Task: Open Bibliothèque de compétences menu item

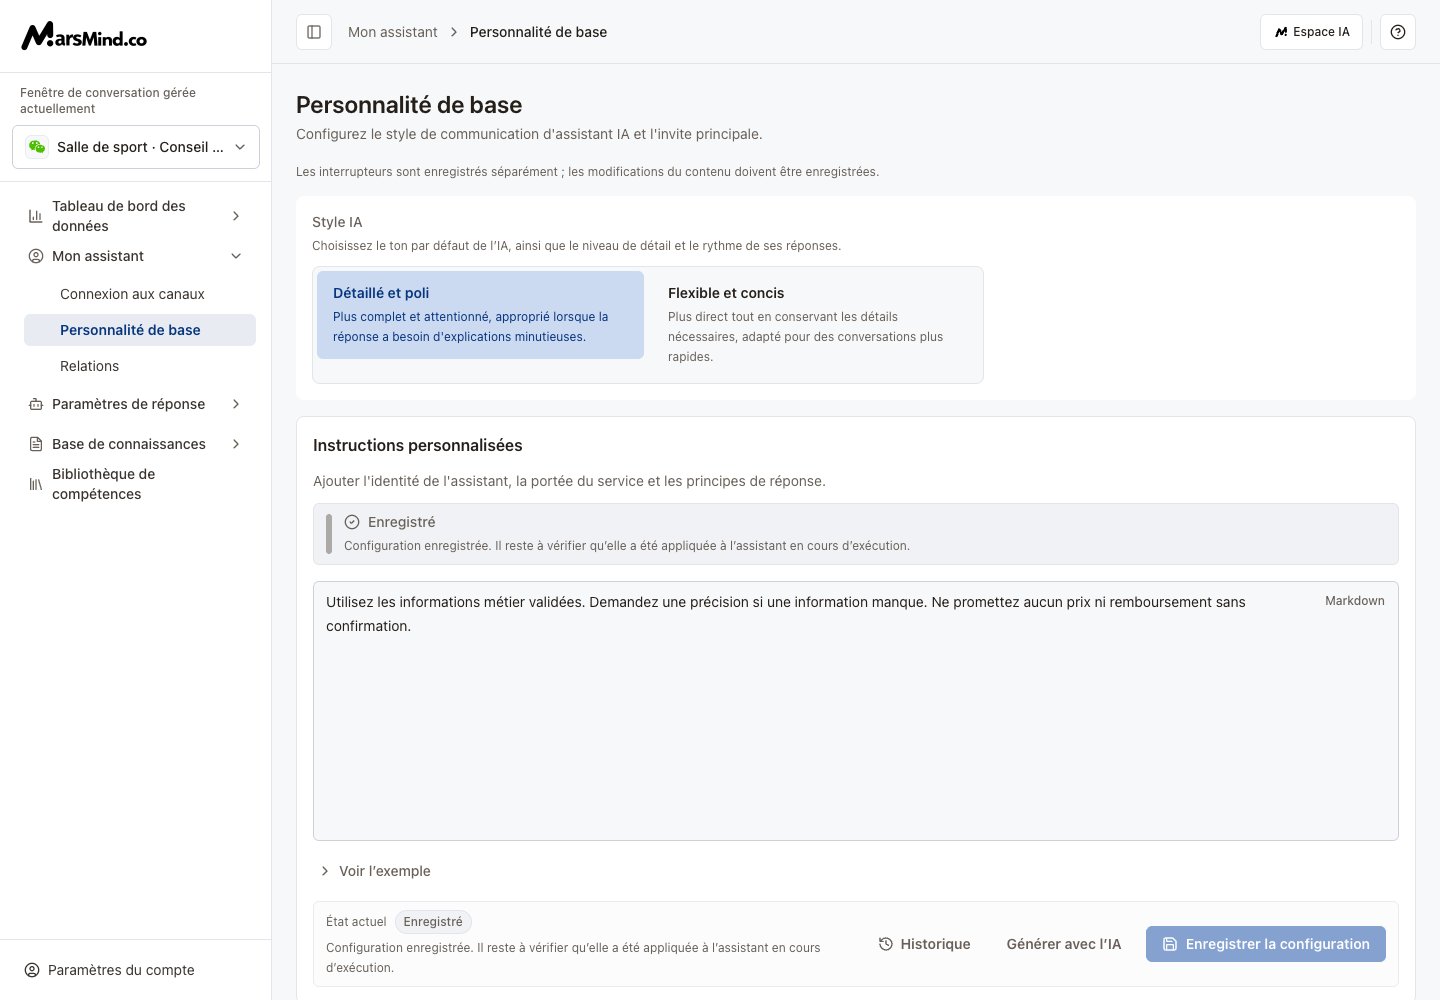Action: (x=136, y=484)
